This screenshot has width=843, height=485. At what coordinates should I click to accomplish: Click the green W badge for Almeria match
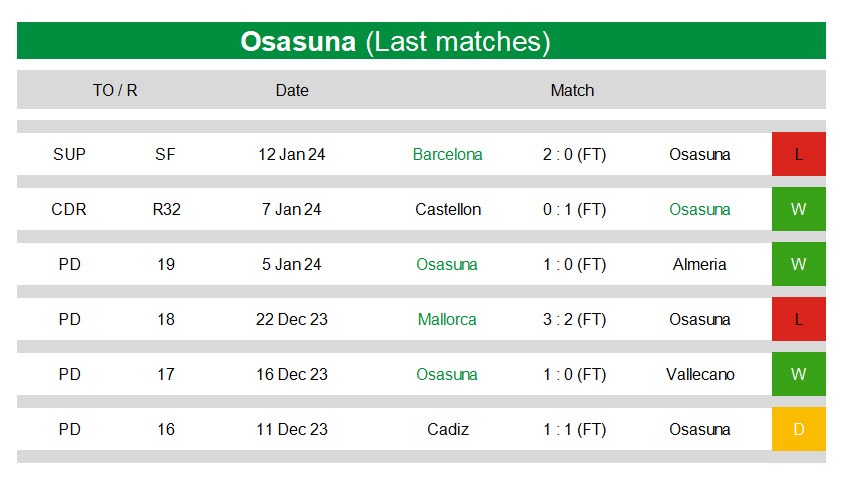(798, 264)
